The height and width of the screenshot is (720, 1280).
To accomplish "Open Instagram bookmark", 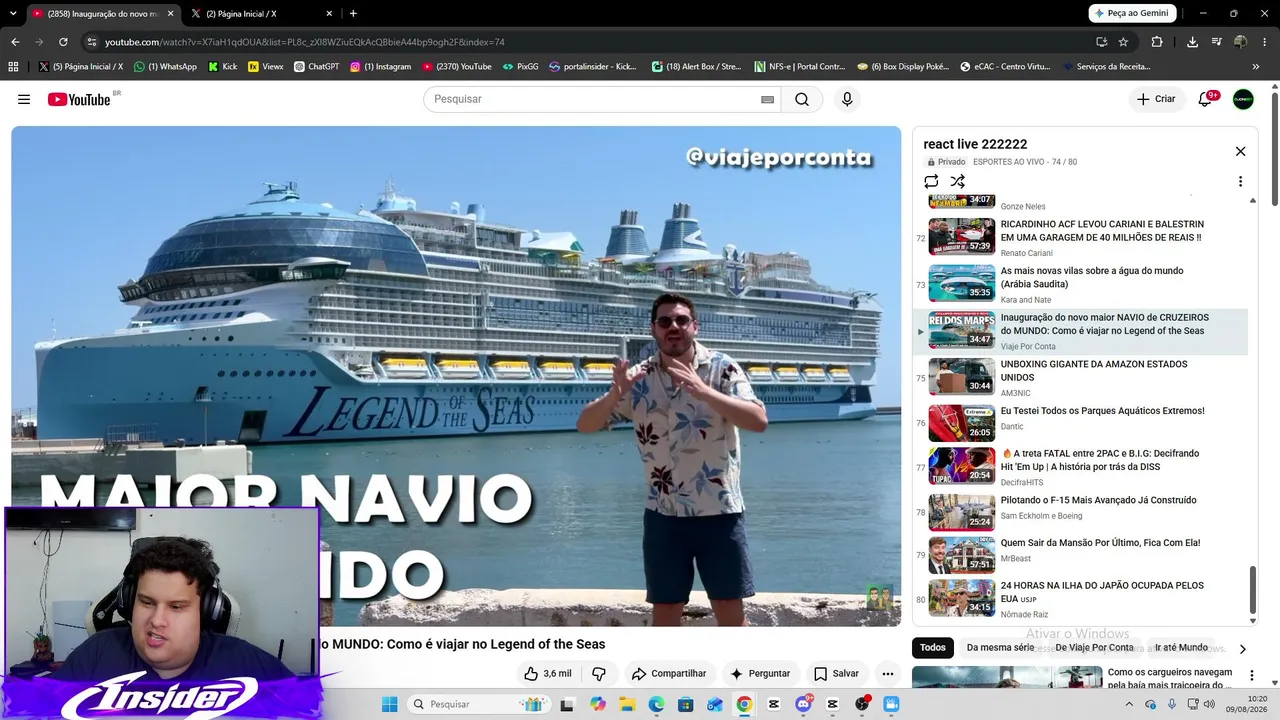I will click(380, 67).
